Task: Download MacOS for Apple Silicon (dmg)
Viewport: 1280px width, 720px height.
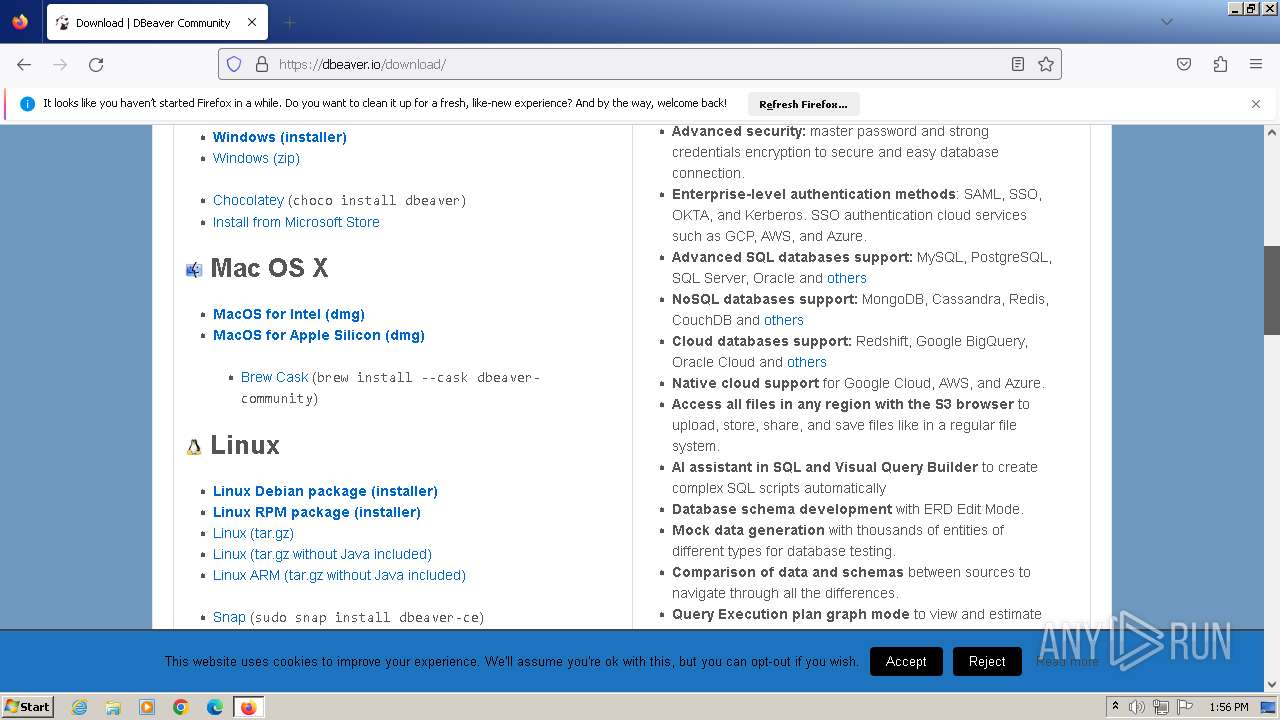Action: (x=319, y=335)
